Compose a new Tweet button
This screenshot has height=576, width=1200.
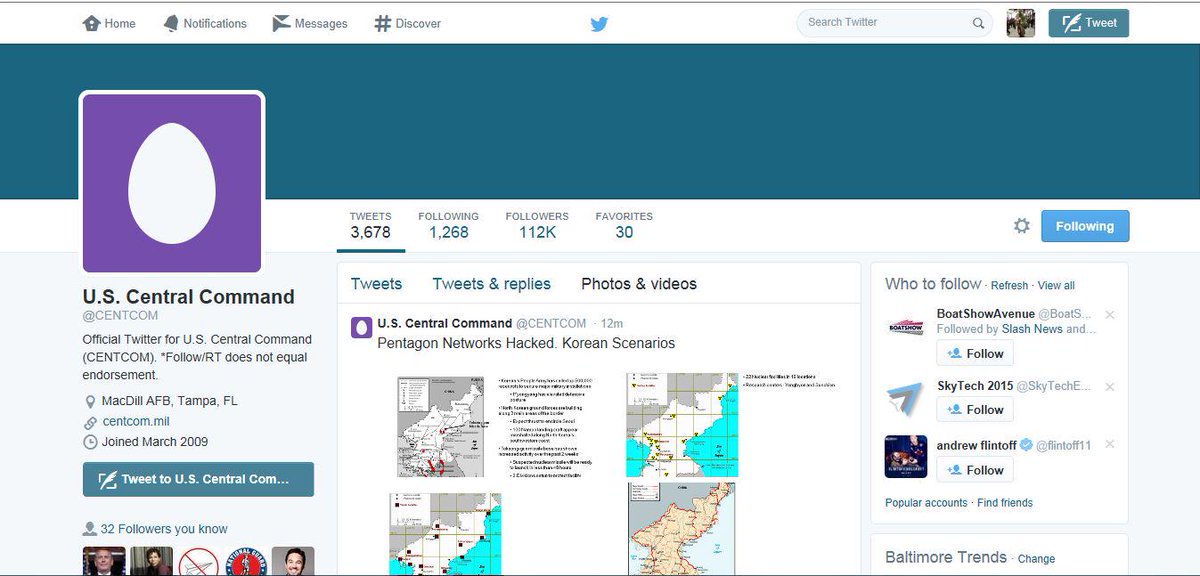[1088, 23]
